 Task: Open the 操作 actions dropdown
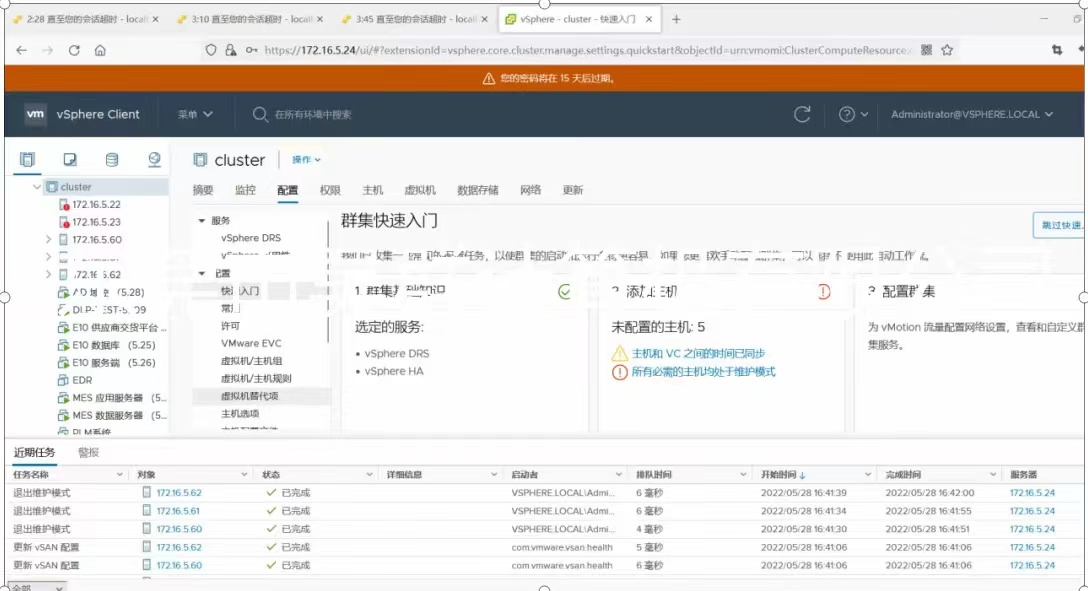(x=306, y=160)
